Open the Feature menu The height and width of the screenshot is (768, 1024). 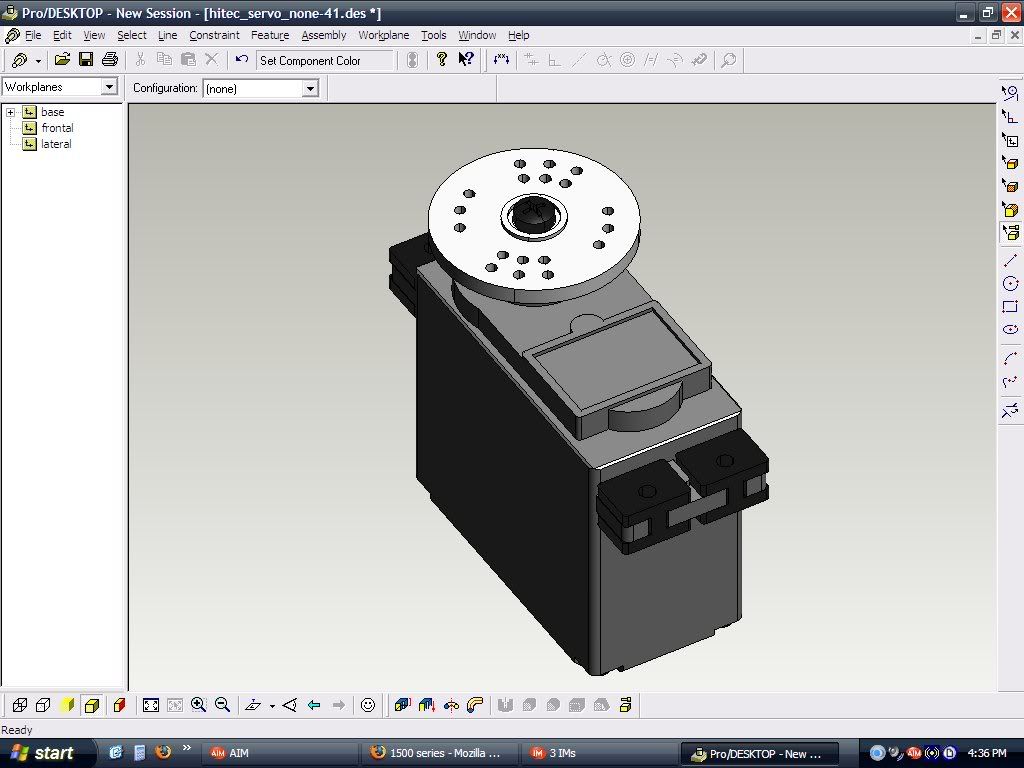(x=270, y=35)
